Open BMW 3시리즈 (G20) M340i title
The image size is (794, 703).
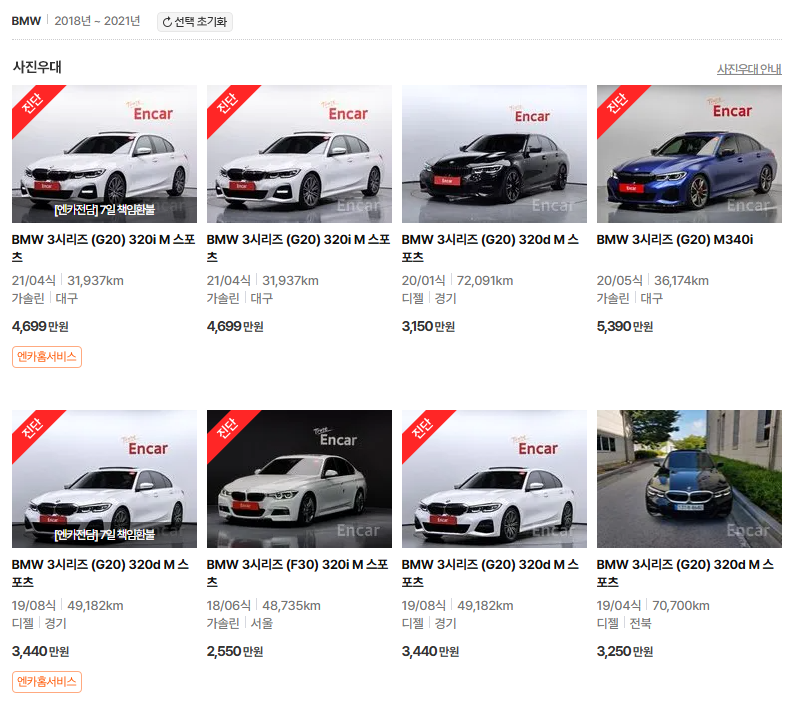pyautogui.click(x=675, y=240)
